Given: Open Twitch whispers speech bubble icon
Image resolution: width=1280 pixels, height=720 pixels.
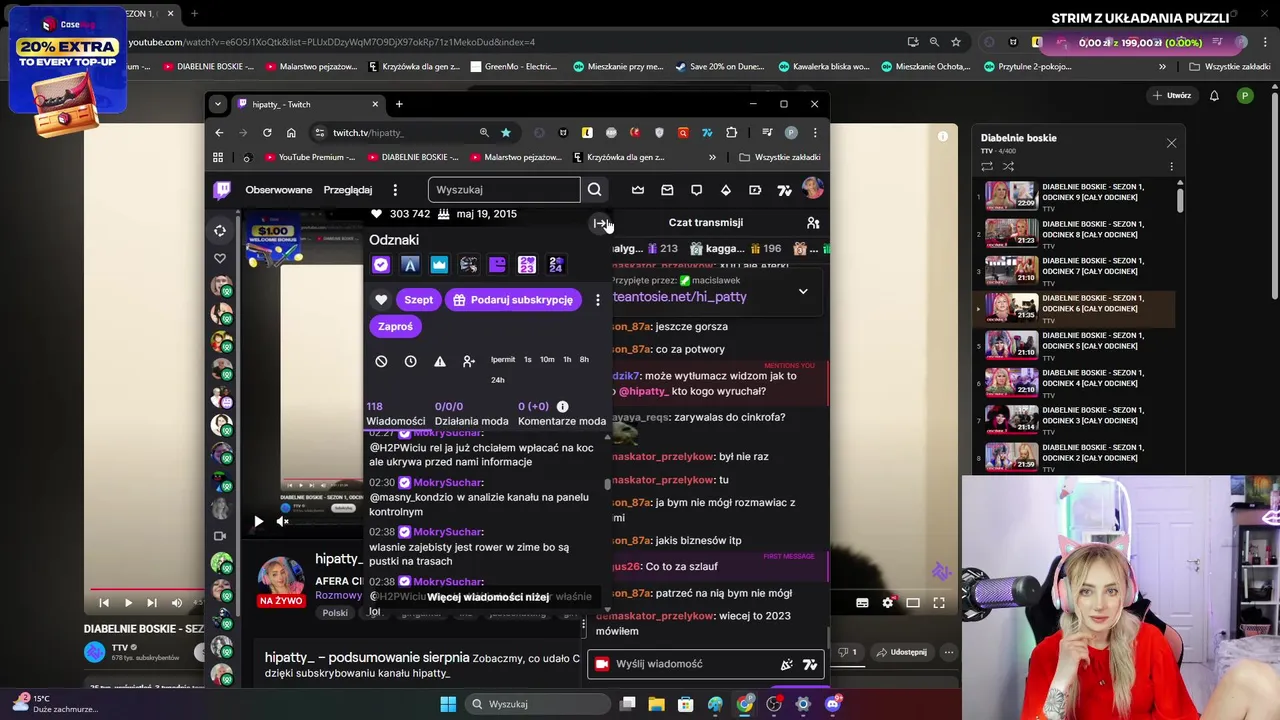Looking at the screenshot, I should pos(696,190).
